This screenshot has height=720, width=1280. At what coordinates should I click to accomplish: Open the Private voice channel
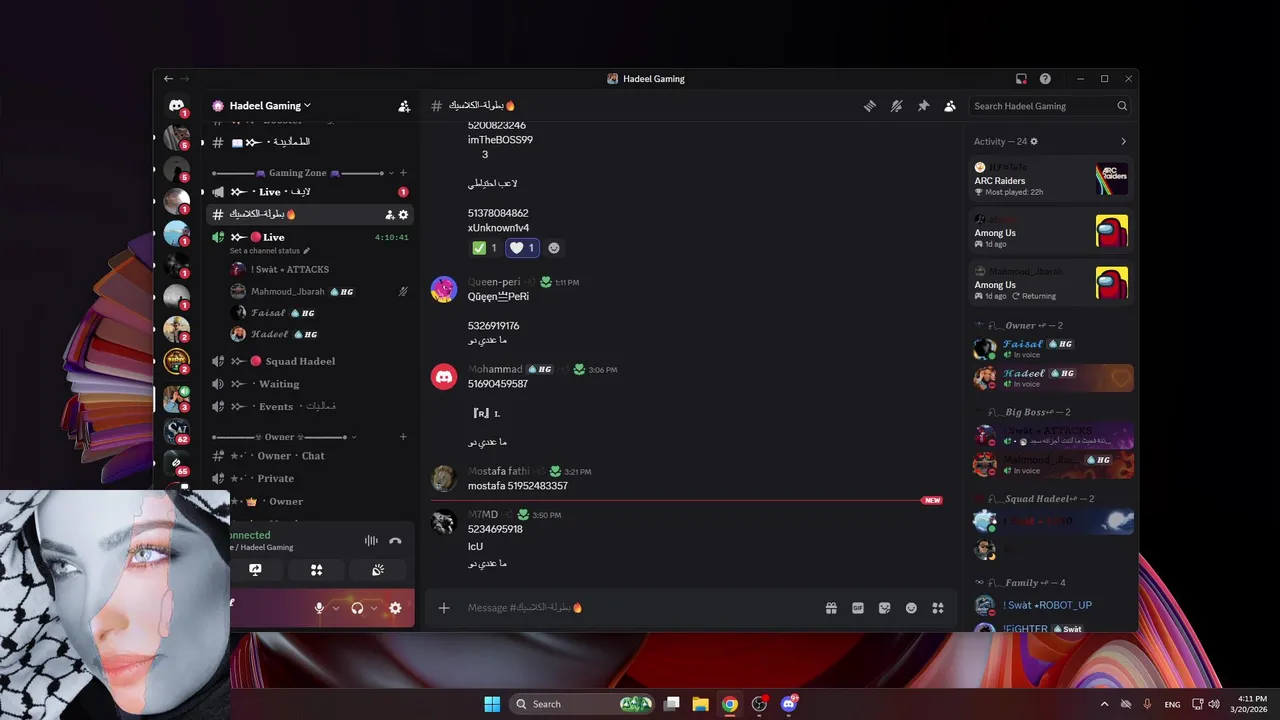coord(310,479)
